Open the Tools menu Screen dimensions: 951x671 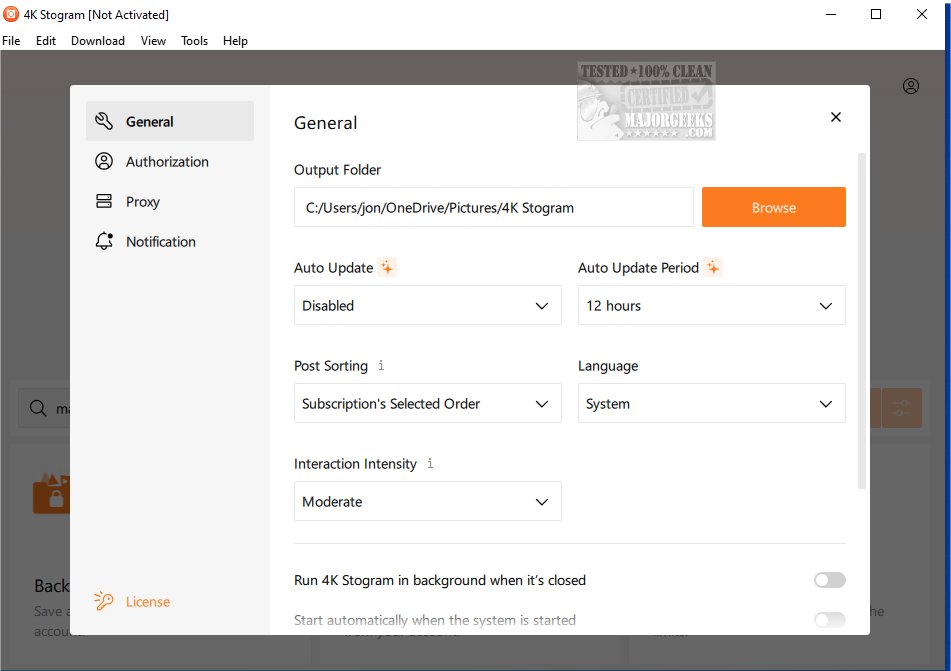click(194, 41)
